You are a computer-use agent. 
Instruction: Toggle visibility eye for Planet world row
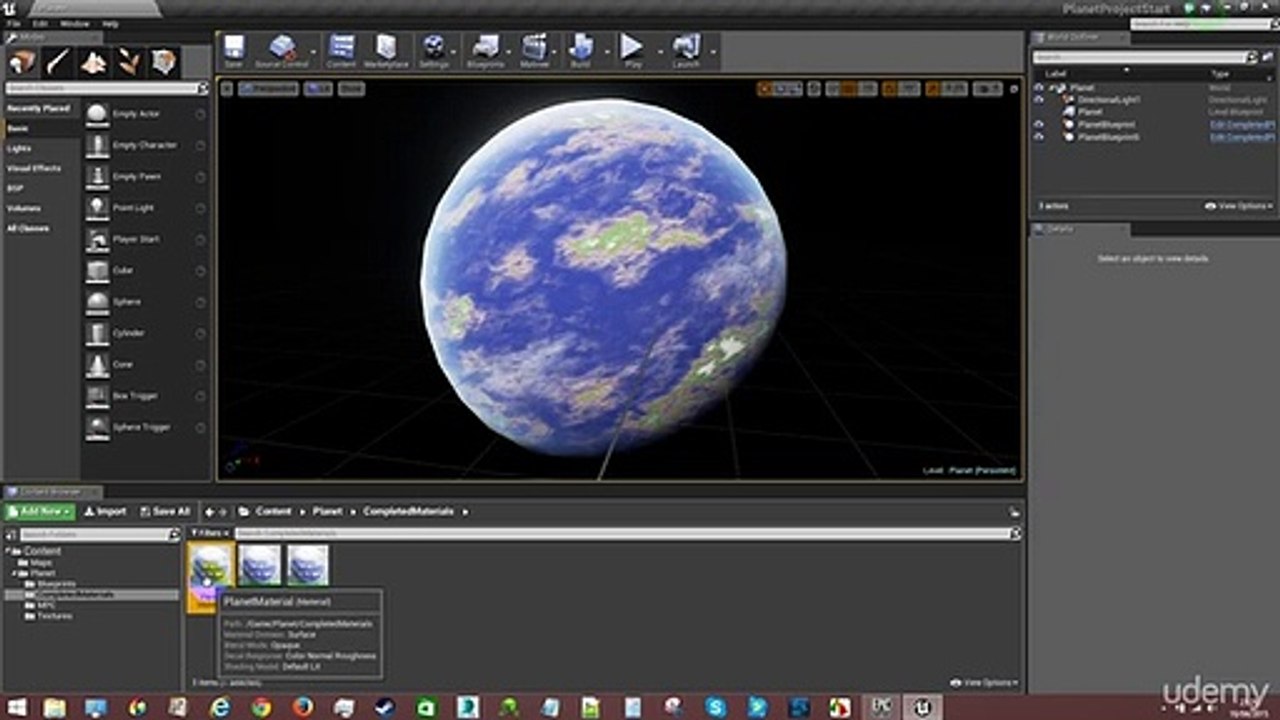click(1039, 88)
